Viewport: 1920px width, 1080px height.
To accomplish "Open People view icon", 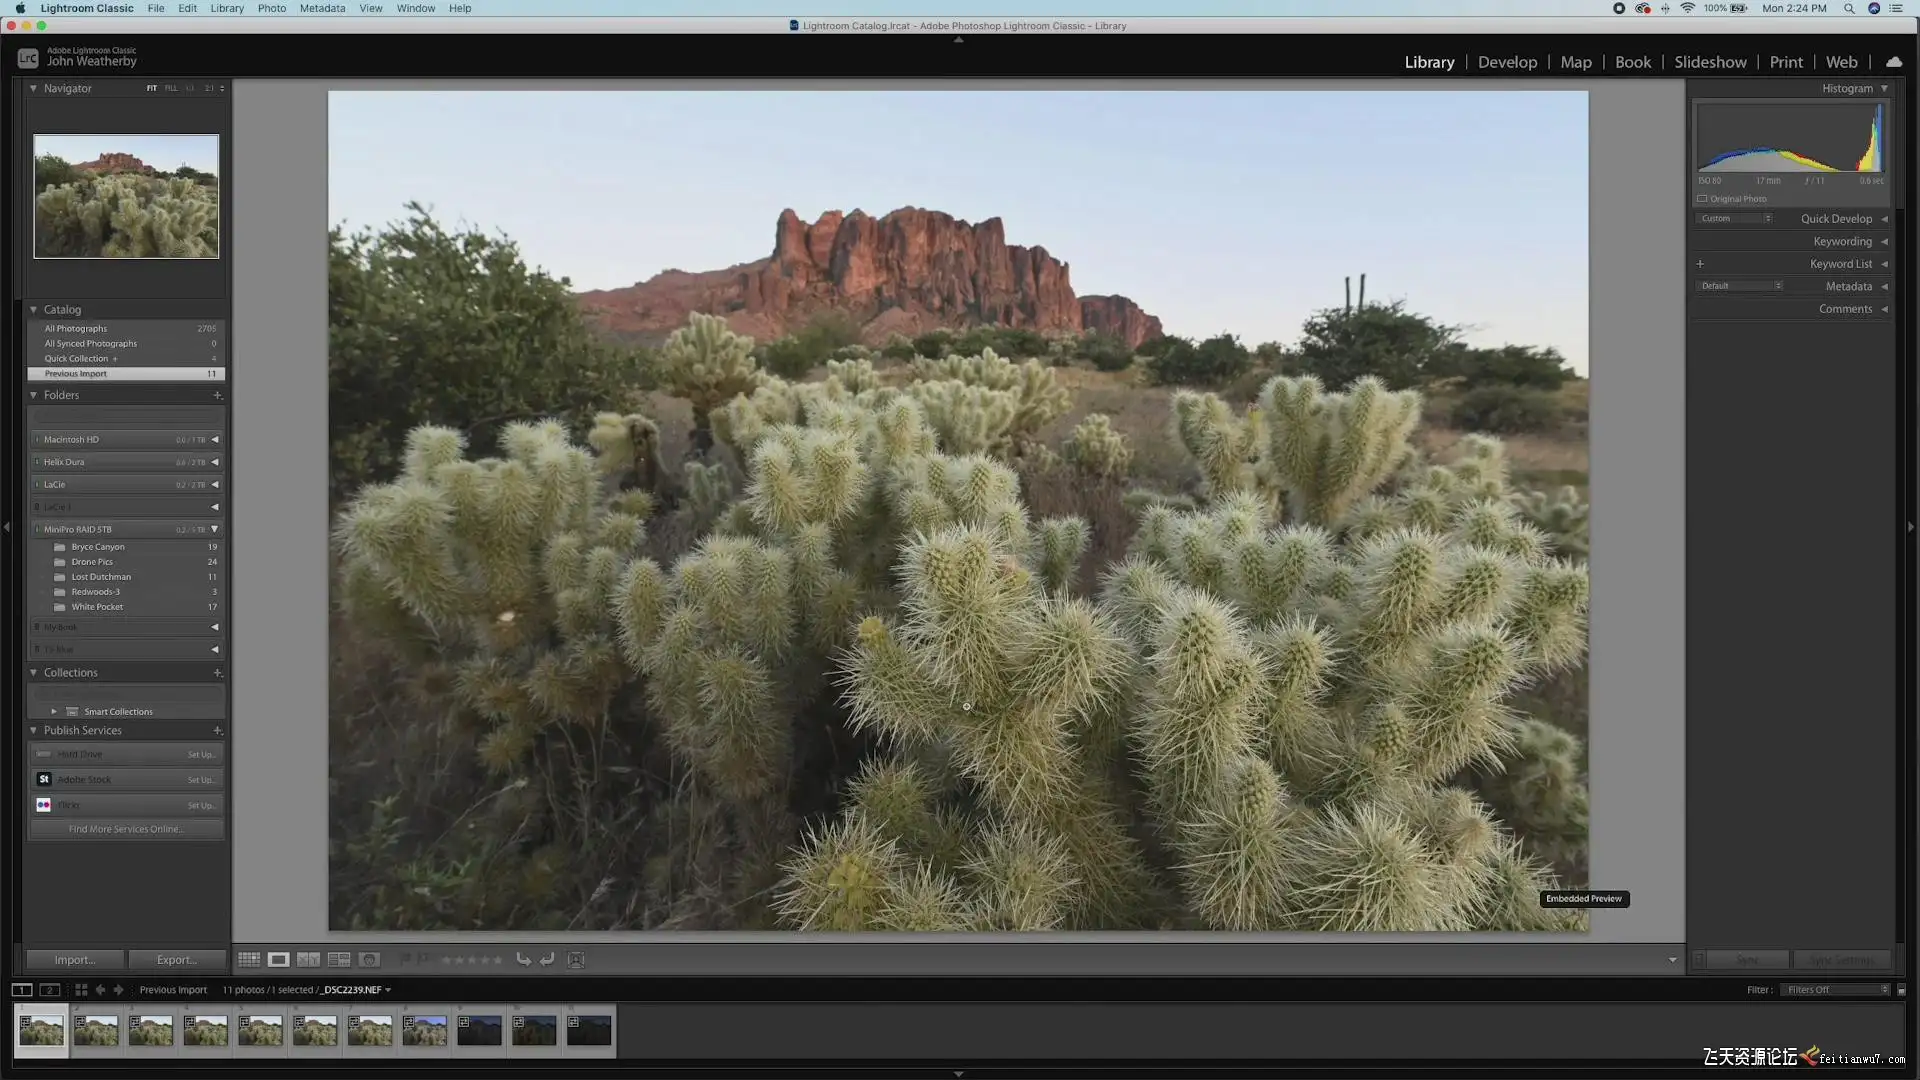I will (369, 960).
